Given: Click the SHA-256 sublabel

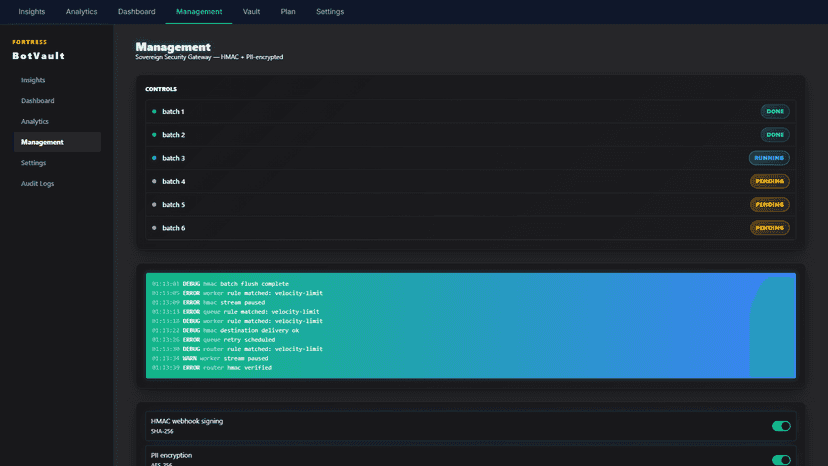Looking at the screenshot, I should click(x=162, y=431).
